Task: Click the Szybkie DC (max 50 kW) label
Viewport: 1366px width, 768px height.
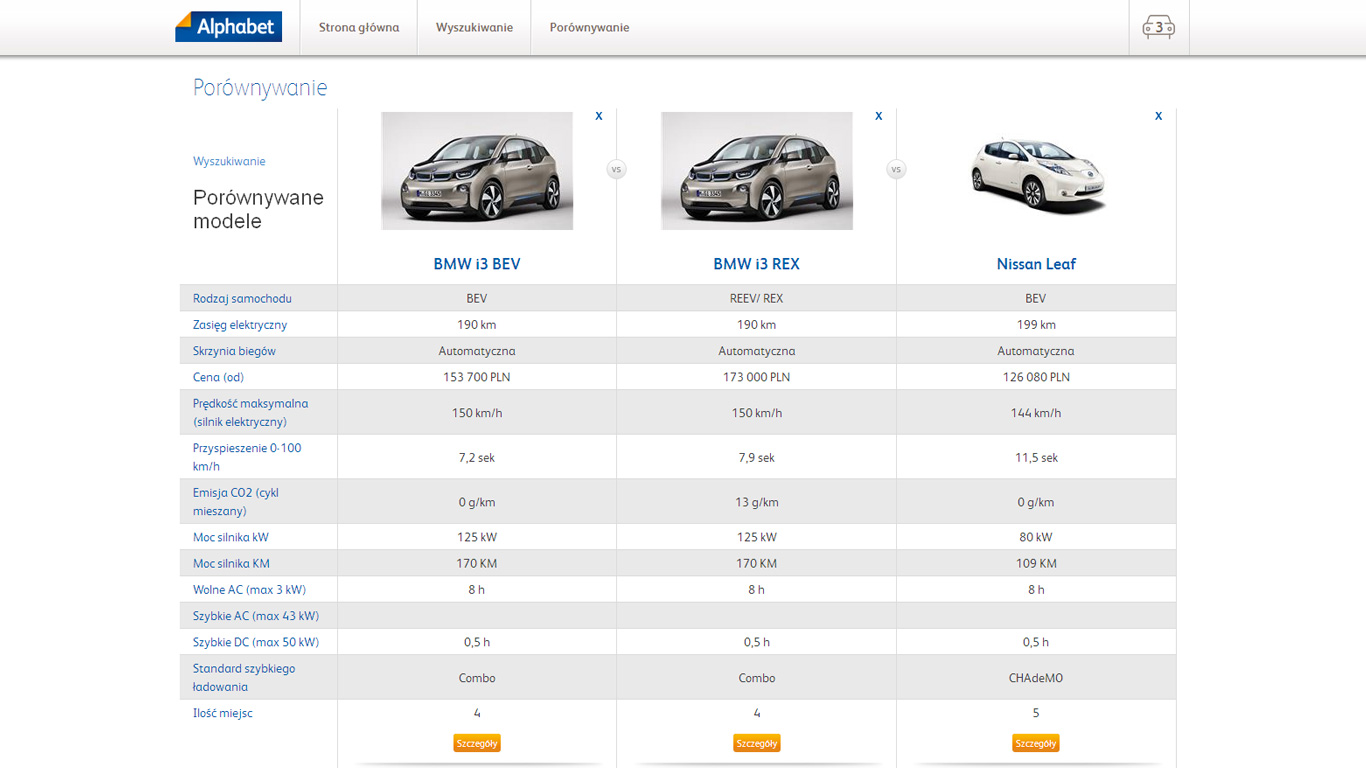Action: [x=256, y=642]
